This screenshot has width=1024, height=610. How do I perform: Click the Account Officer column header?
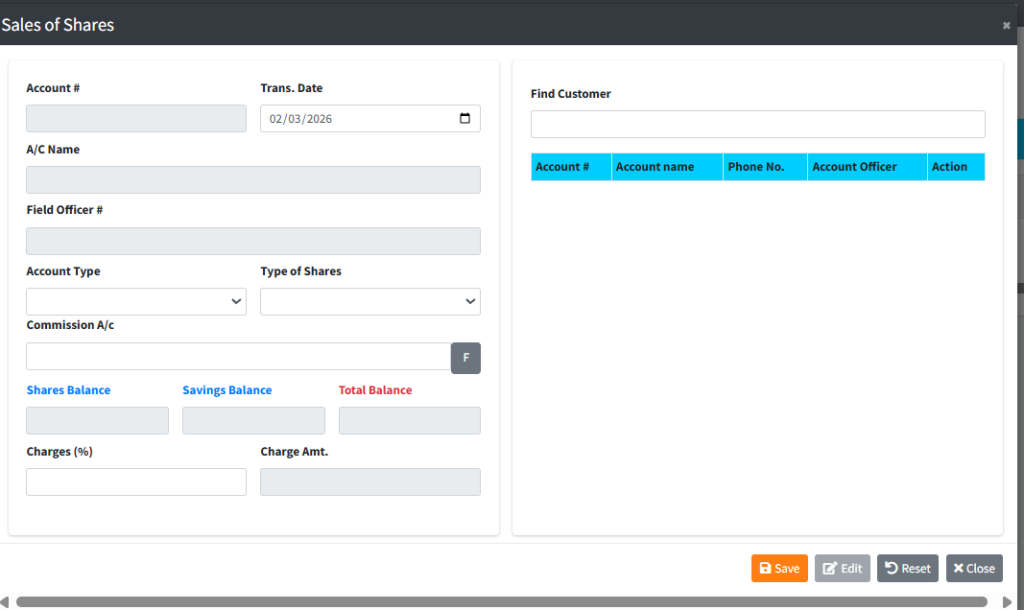pos(866,167)
